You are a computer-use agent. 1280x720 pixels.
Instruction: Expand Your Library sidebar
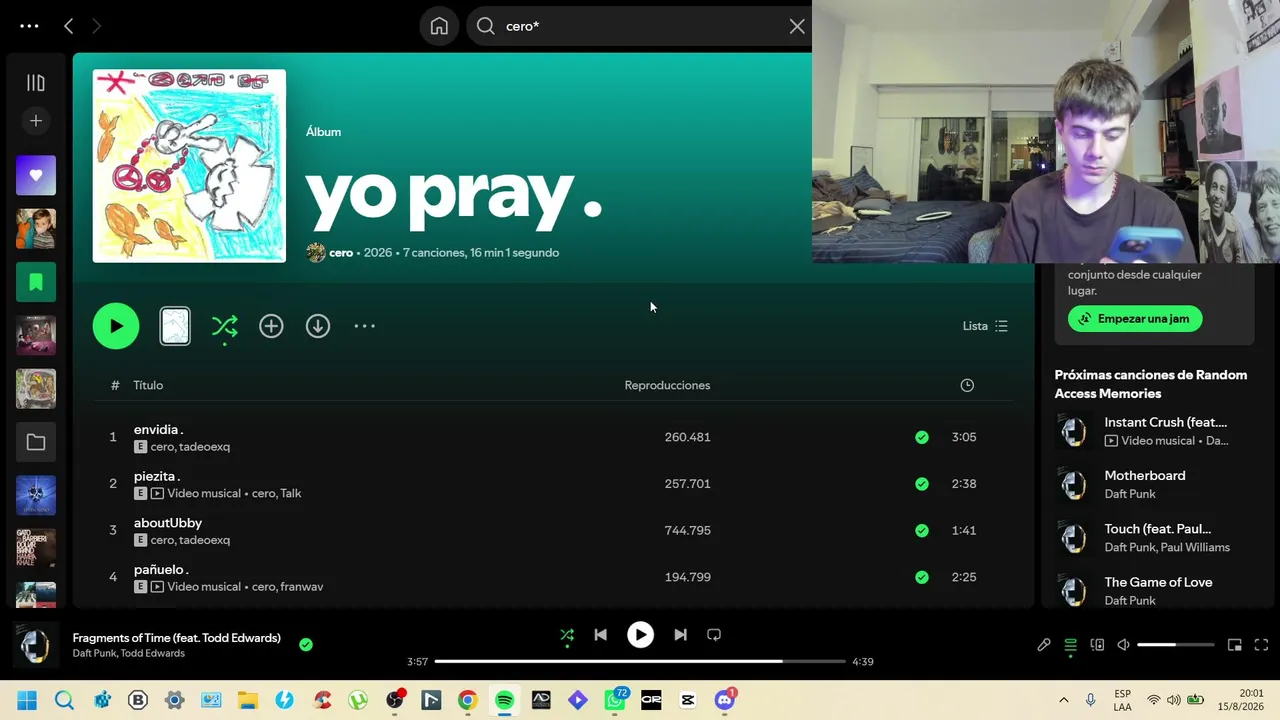point(36,83)
